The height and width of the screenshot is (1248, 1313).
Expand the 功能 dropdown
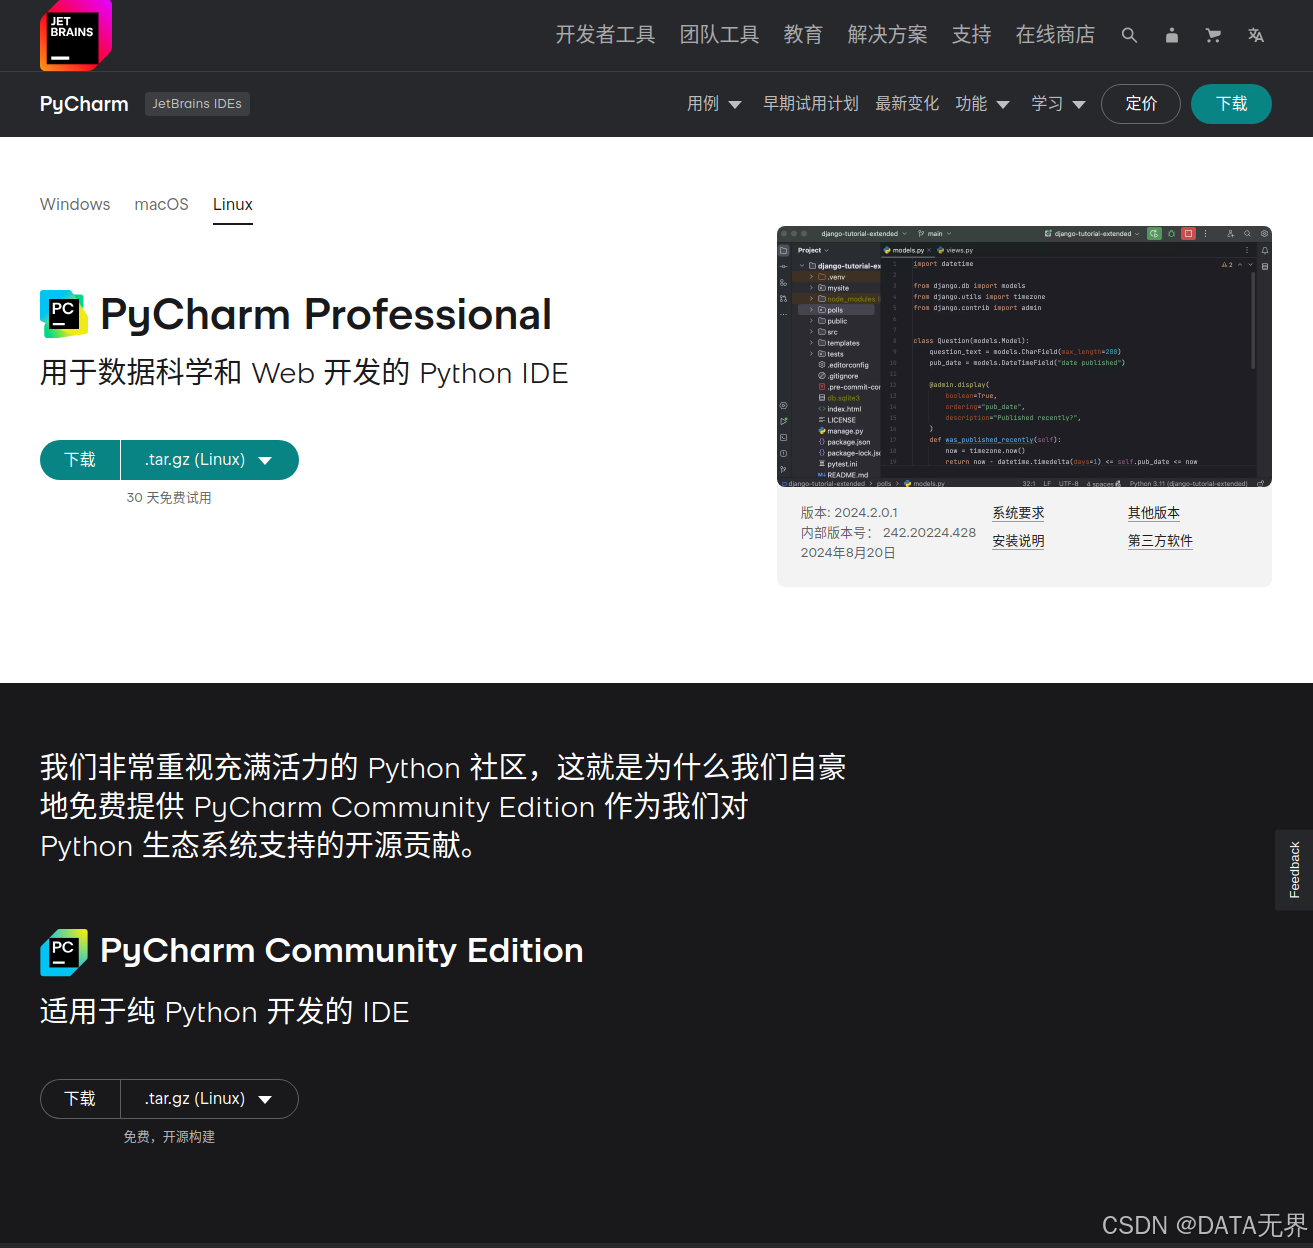pos(982,104)
